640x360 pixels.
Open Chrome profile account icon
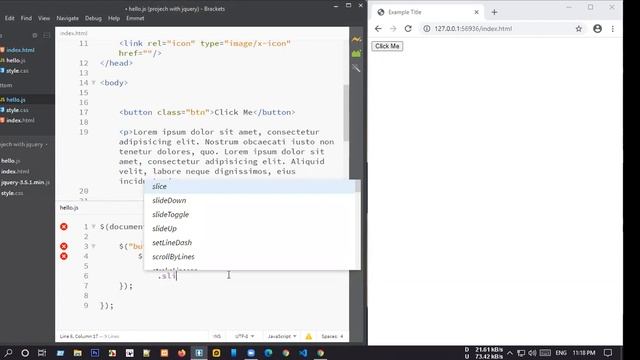coord(598,29)
